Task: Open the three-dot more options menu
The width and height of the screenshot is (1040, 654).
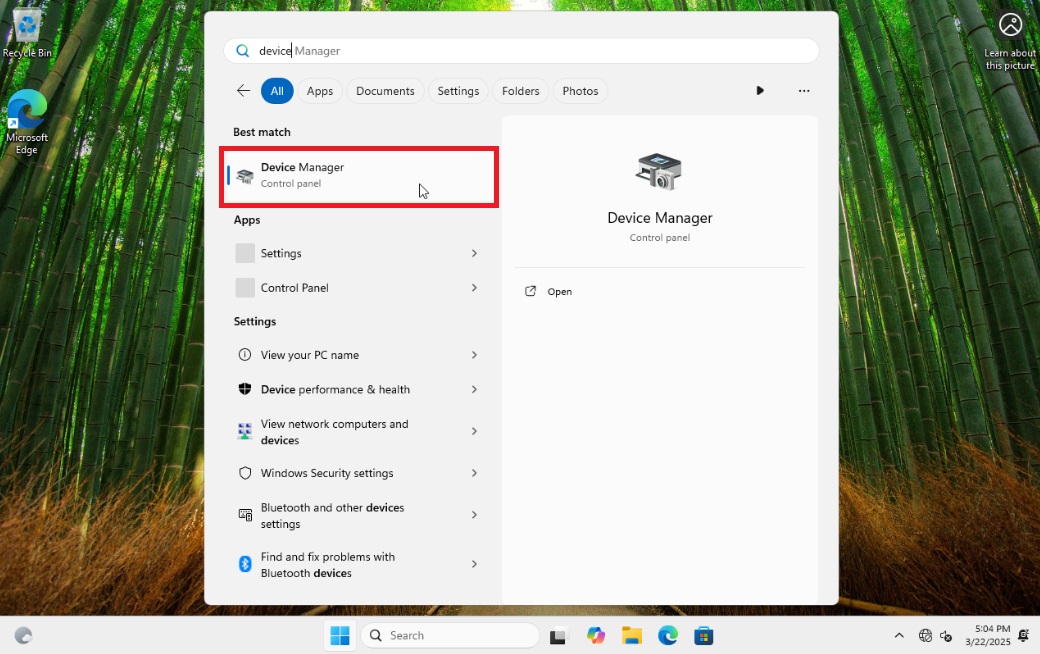Action: click(804, 91)
